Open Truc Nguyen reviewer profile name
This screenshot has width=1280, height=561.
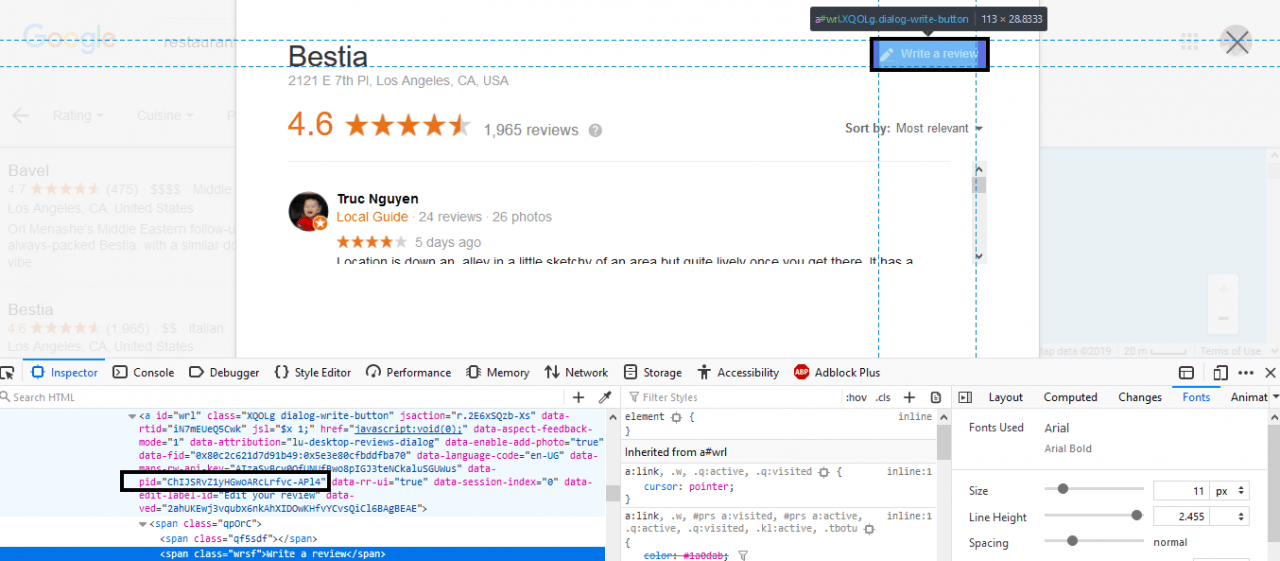click(x=377, y=199)
